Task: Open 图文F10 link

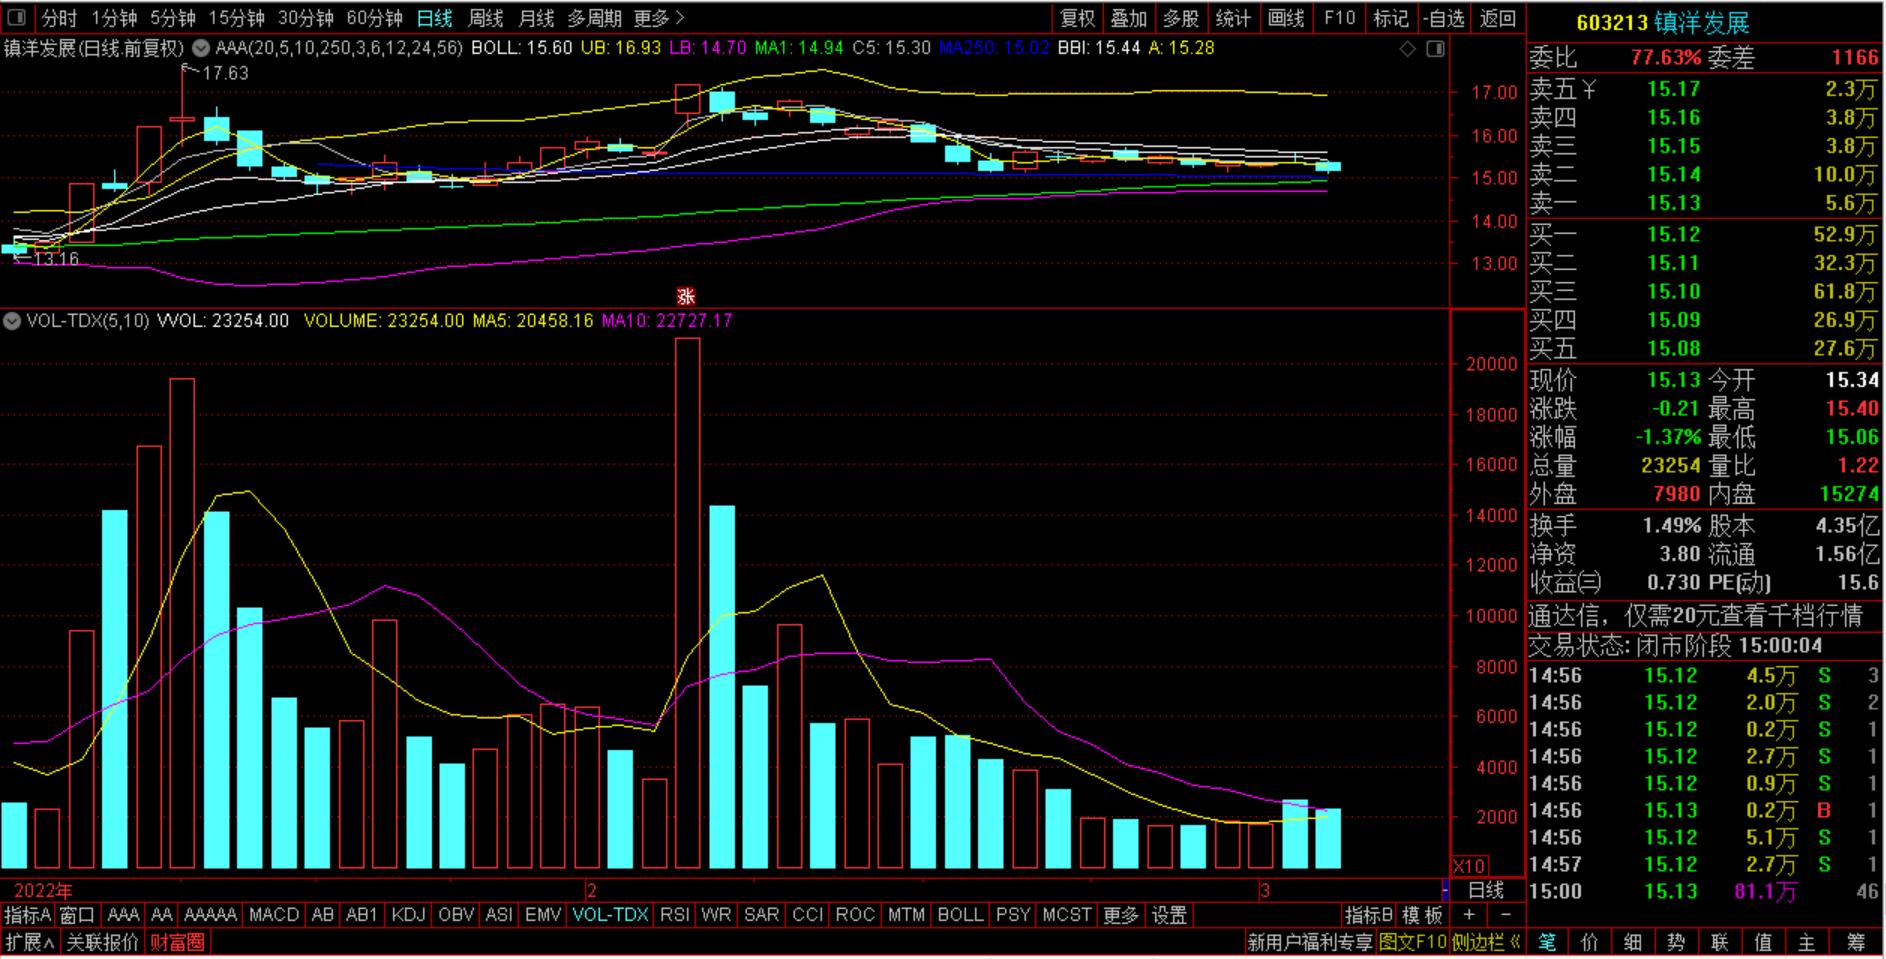Action: [x=1413, y=942]
